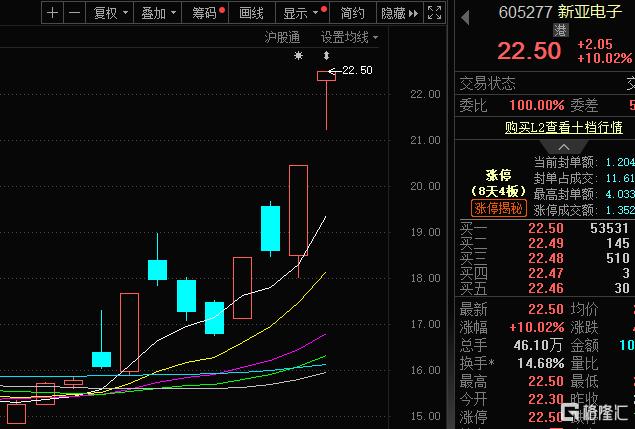Screen dimensions: 635x429
Task: Click the 8天4板 limit-up label
Action: [499, 191]
